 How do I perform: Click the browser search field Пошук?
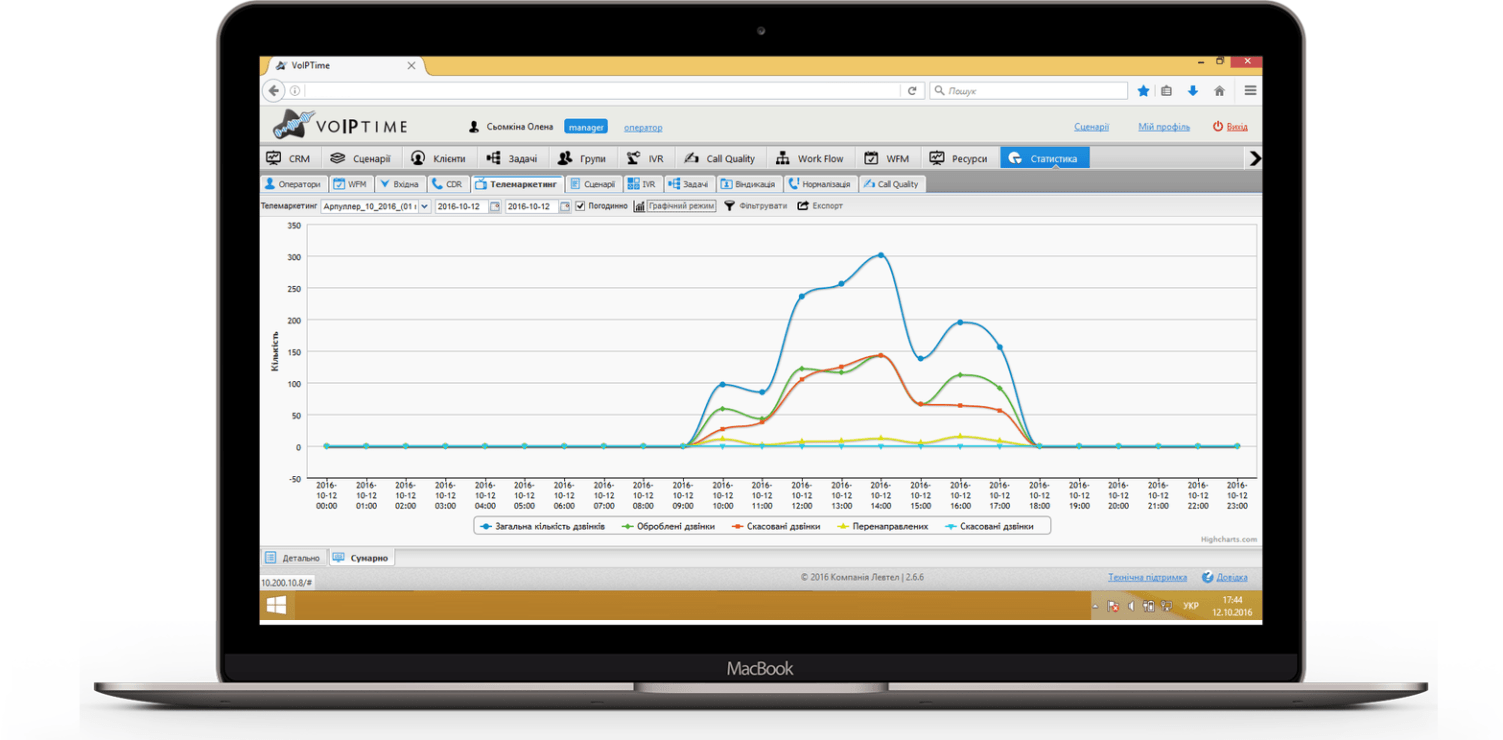pos(1029,91)
